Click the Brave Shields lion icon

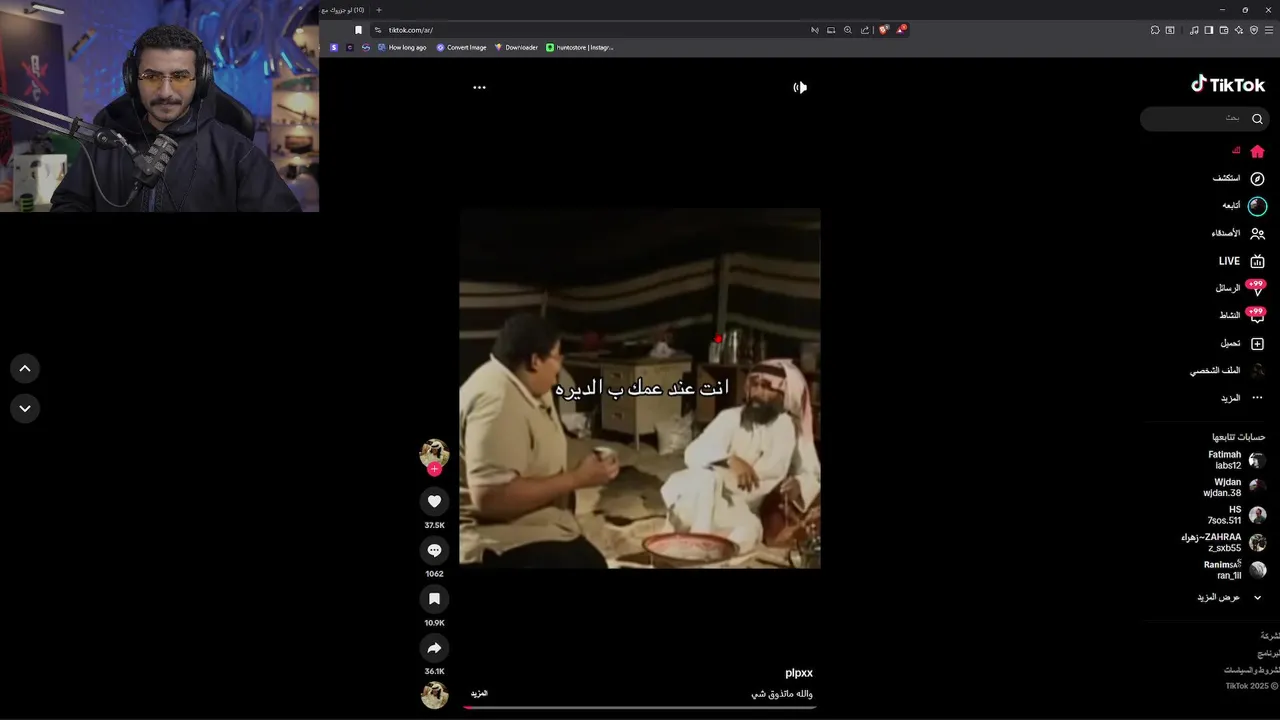883,30
